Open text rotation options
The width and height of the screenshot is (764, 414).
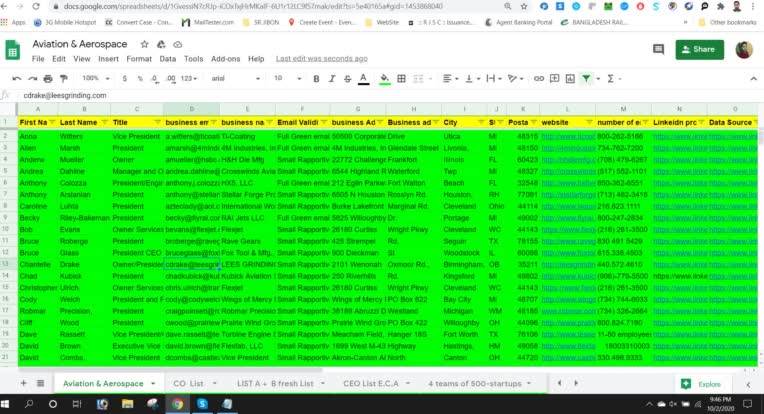515,78
